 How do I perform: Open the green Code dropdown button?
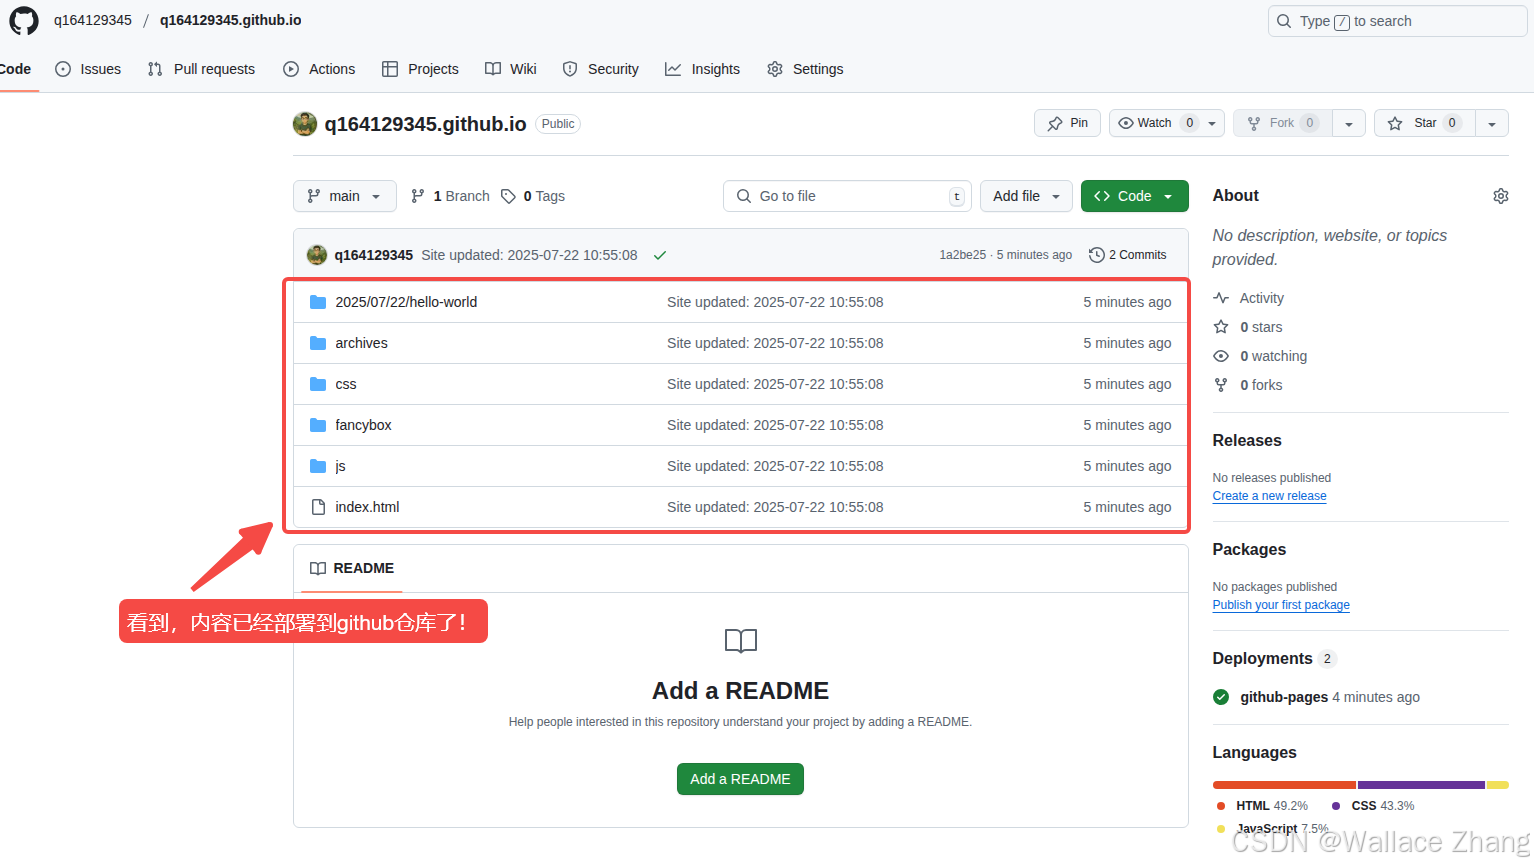point(1135,196)
